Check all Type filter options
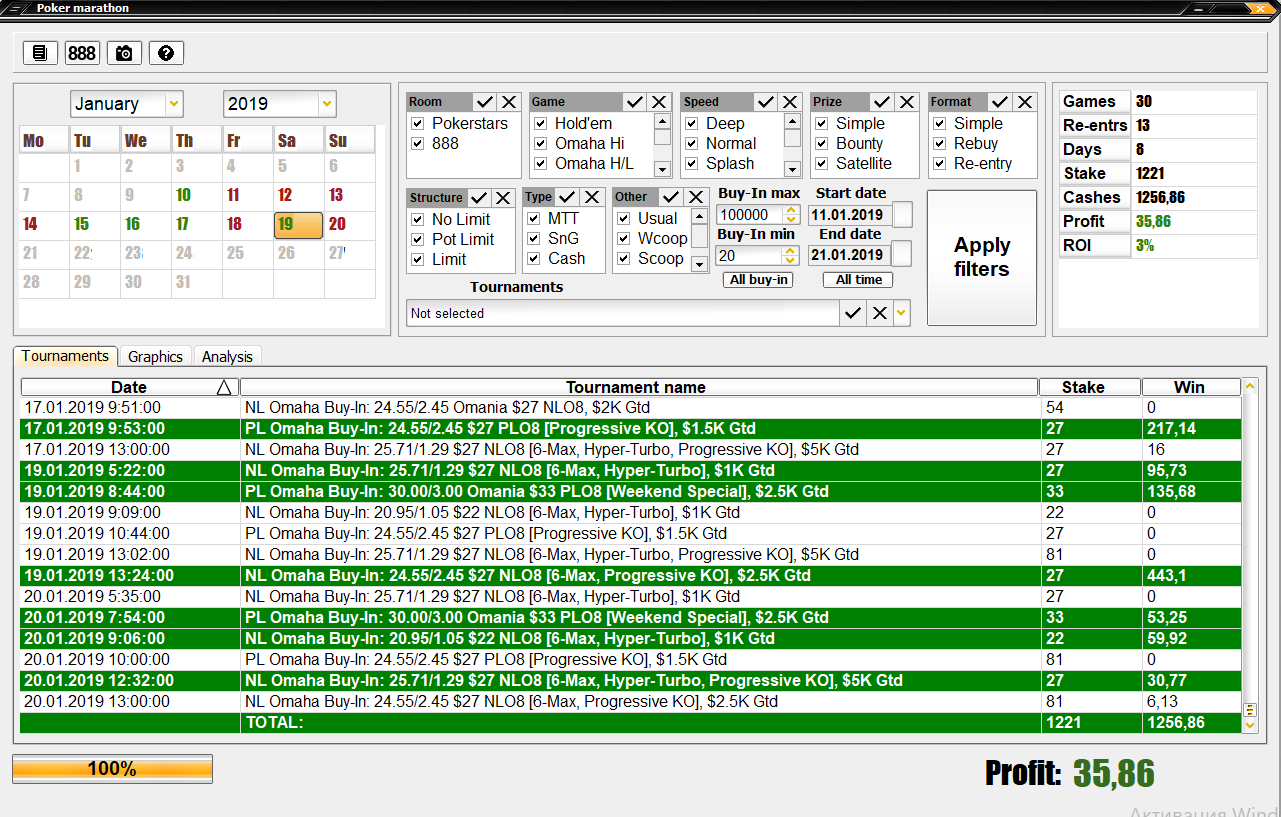Image resolution: width=1281 pixels, height=817 pixels. point(568,197)
